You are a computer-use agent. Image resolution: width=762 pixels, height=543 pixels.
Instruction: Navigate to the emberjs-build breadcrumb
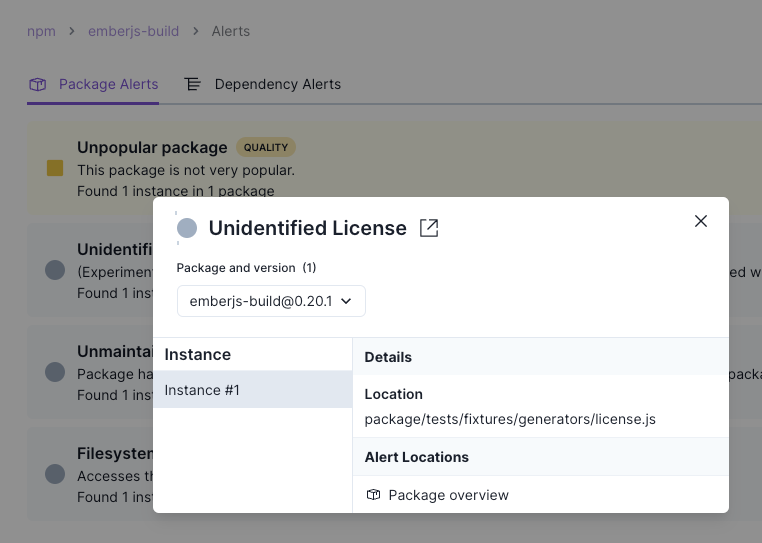click(x=134, y=31)
